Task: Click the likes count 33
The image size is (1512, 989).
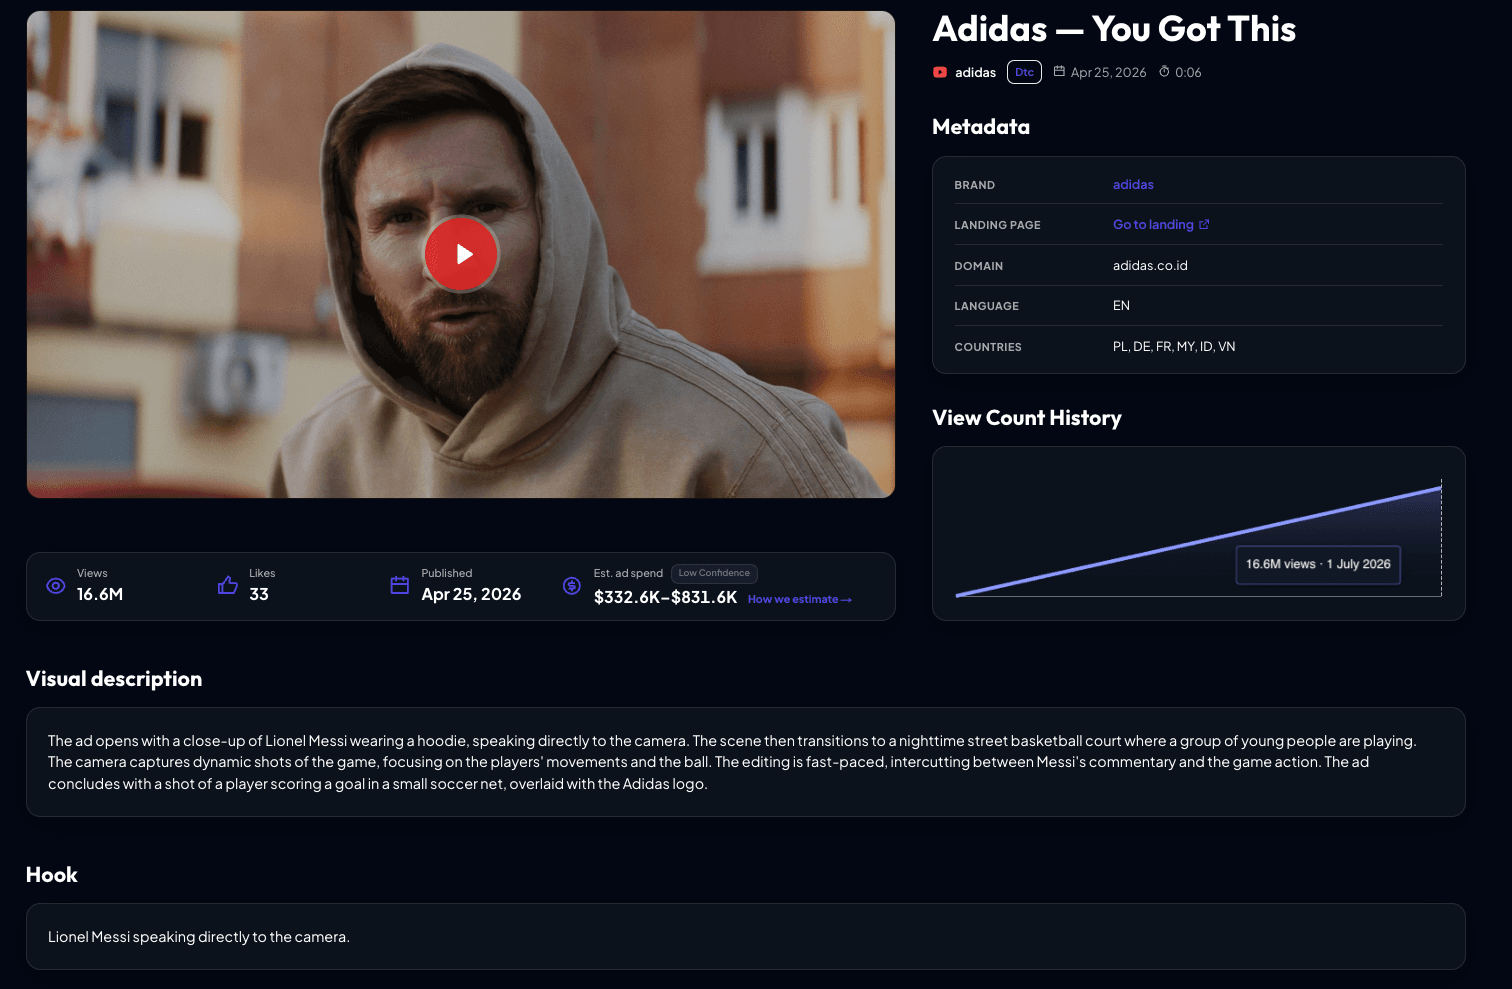Action: 259,594
